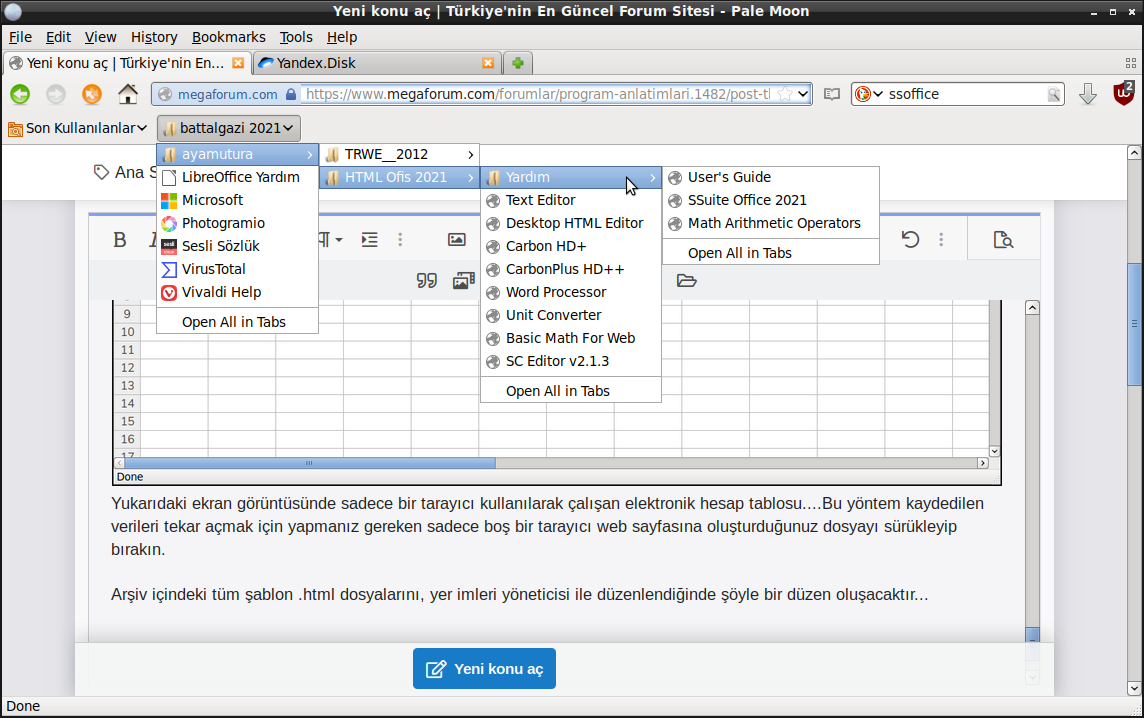
Task: Toggle bold formatting in editor
Action: 120,239
